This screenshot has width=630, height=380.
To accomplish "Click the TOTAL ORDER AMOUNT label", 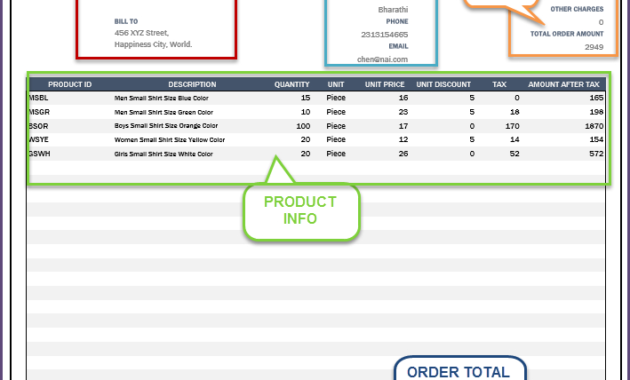I will pos(567,34).
